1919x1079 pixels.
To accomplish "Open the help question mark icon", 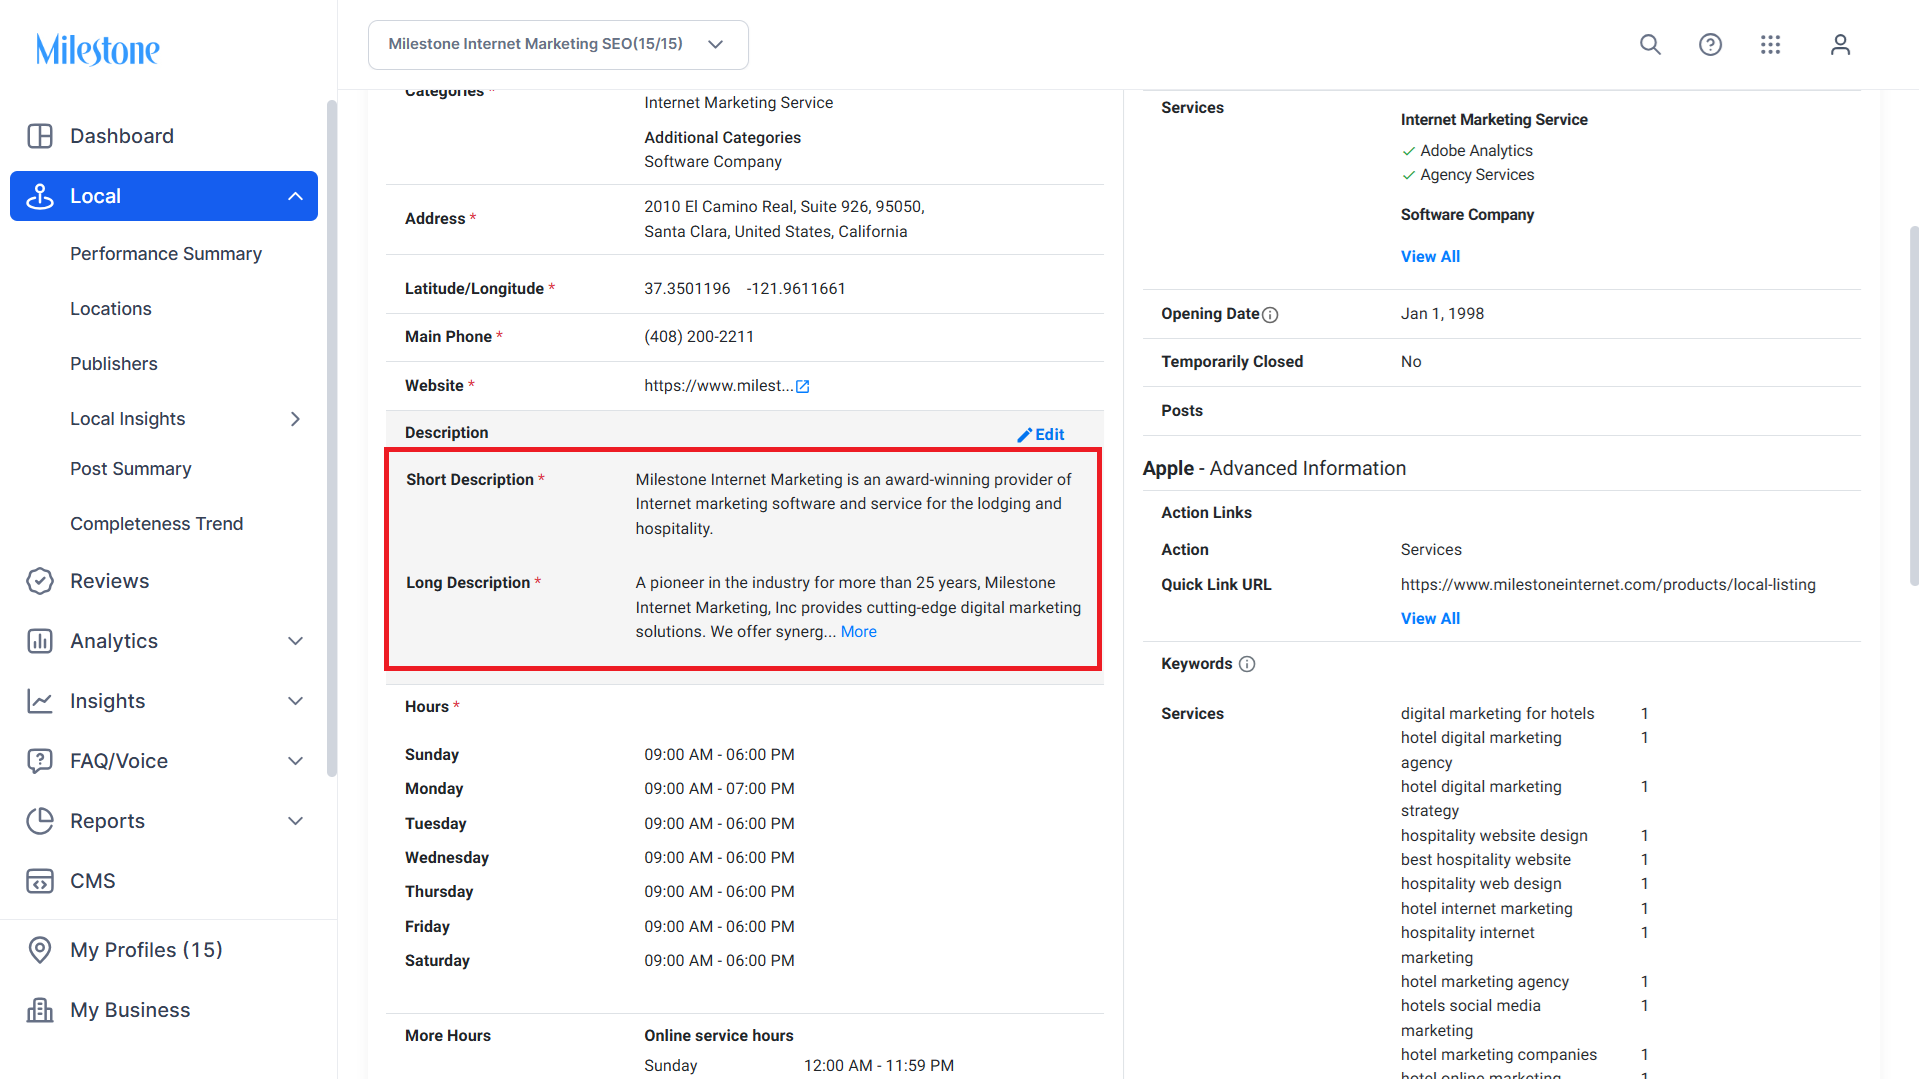I will [1710, 45].
